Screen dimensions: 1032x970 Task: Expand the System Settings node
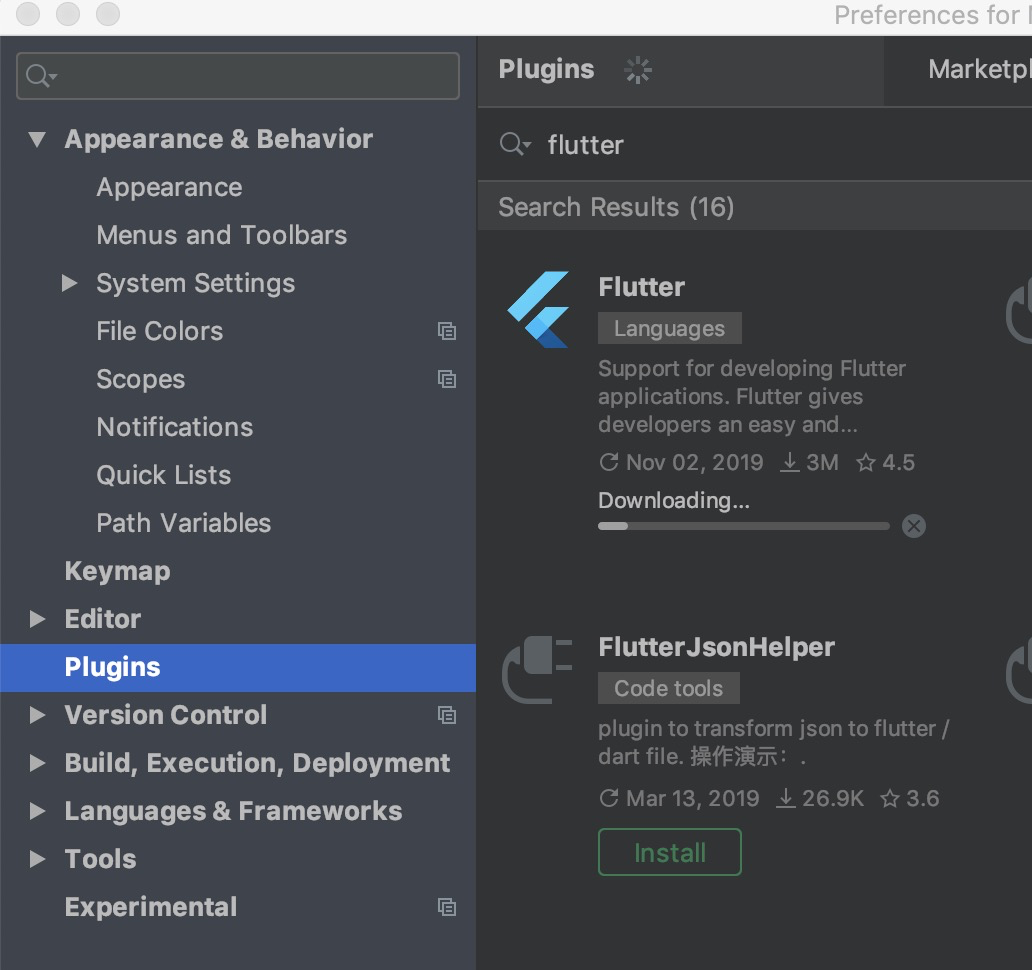point(69,283)
